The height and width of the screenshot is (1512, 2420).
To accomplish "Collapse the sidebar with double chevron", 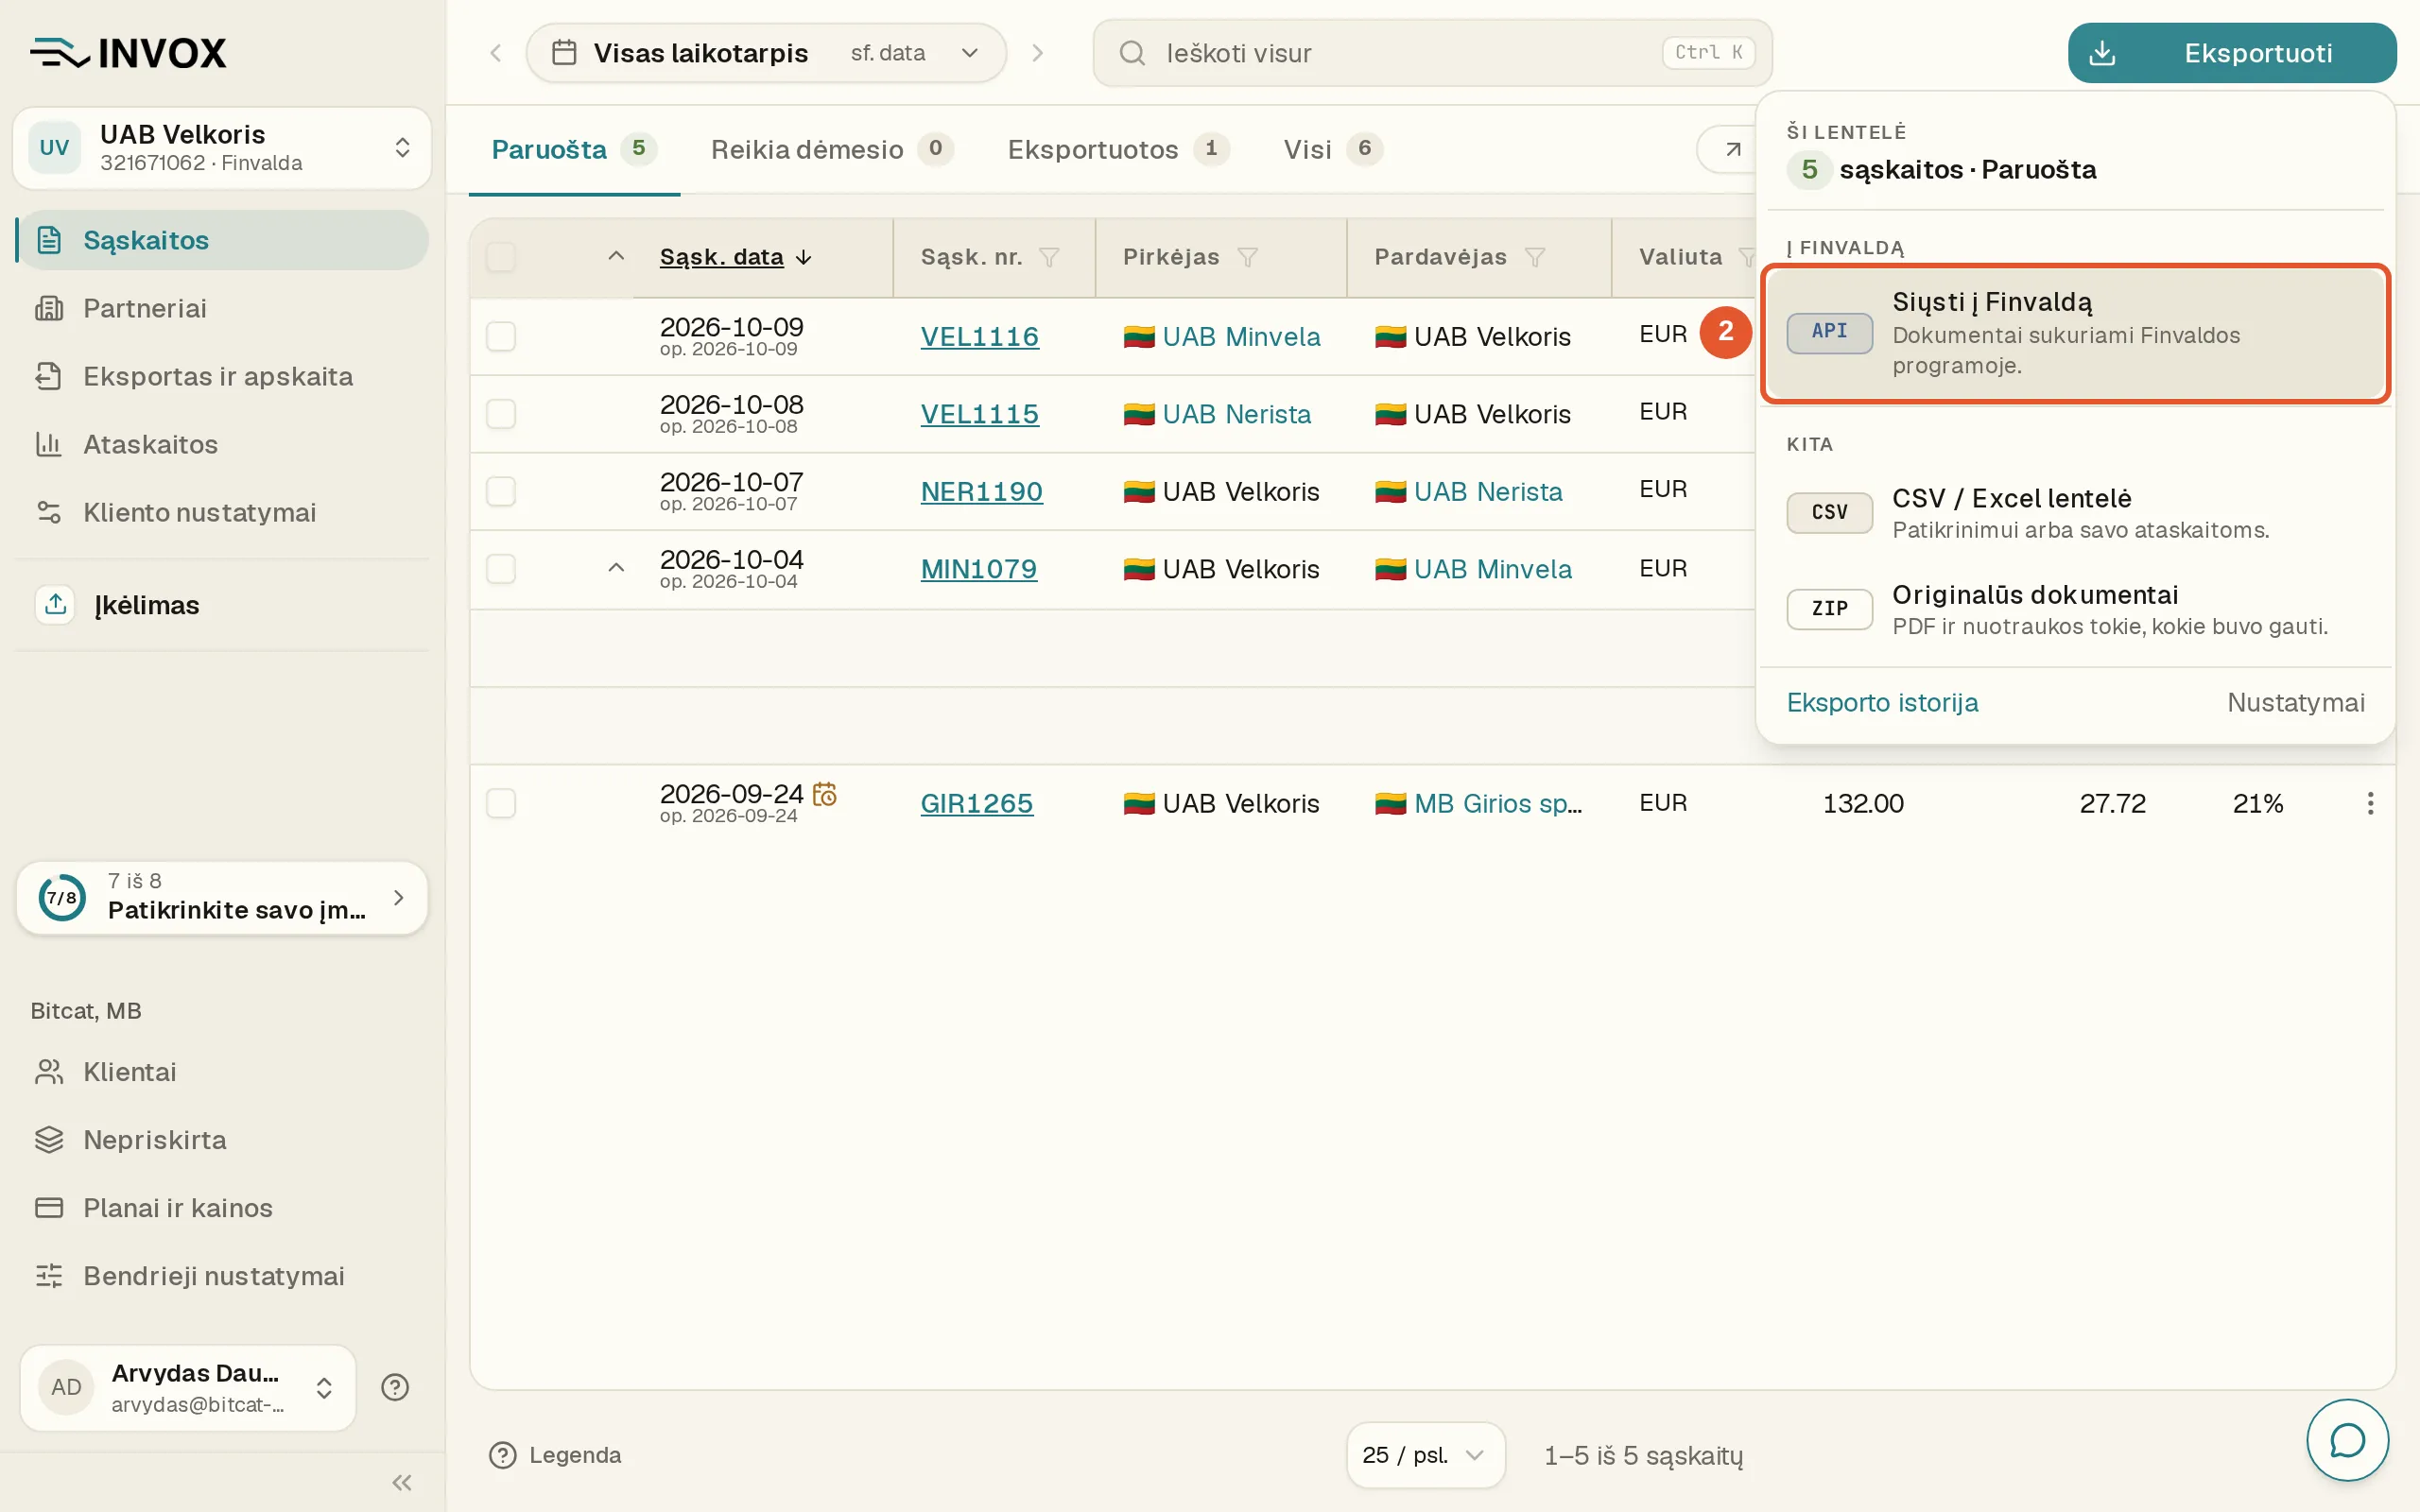I will point(402,1482).
